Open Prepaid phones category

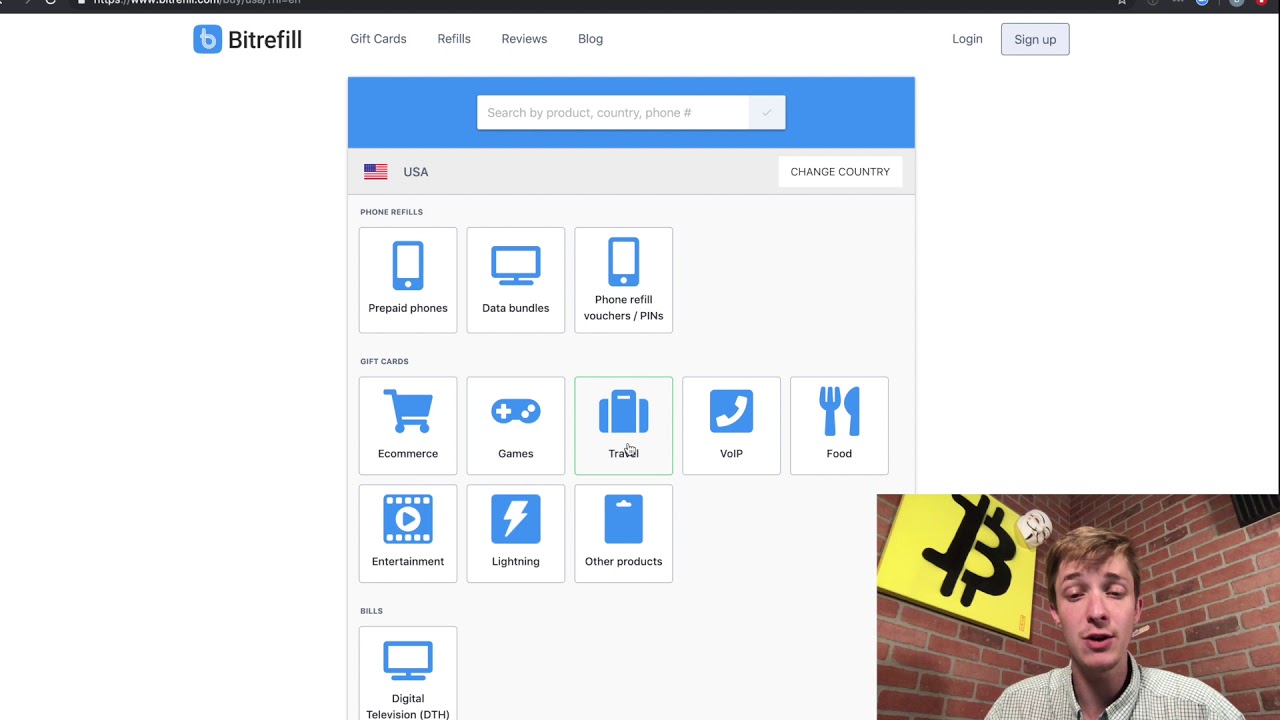(x=408, y=280)
